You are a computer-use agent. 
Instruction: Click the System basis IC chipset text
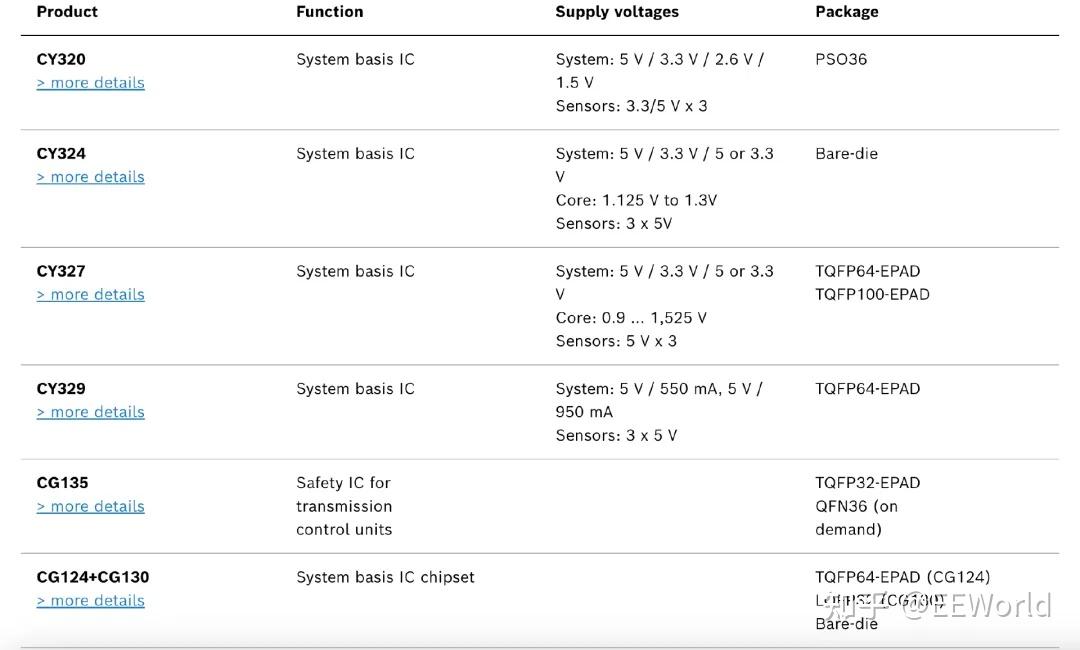pos(385,577)
